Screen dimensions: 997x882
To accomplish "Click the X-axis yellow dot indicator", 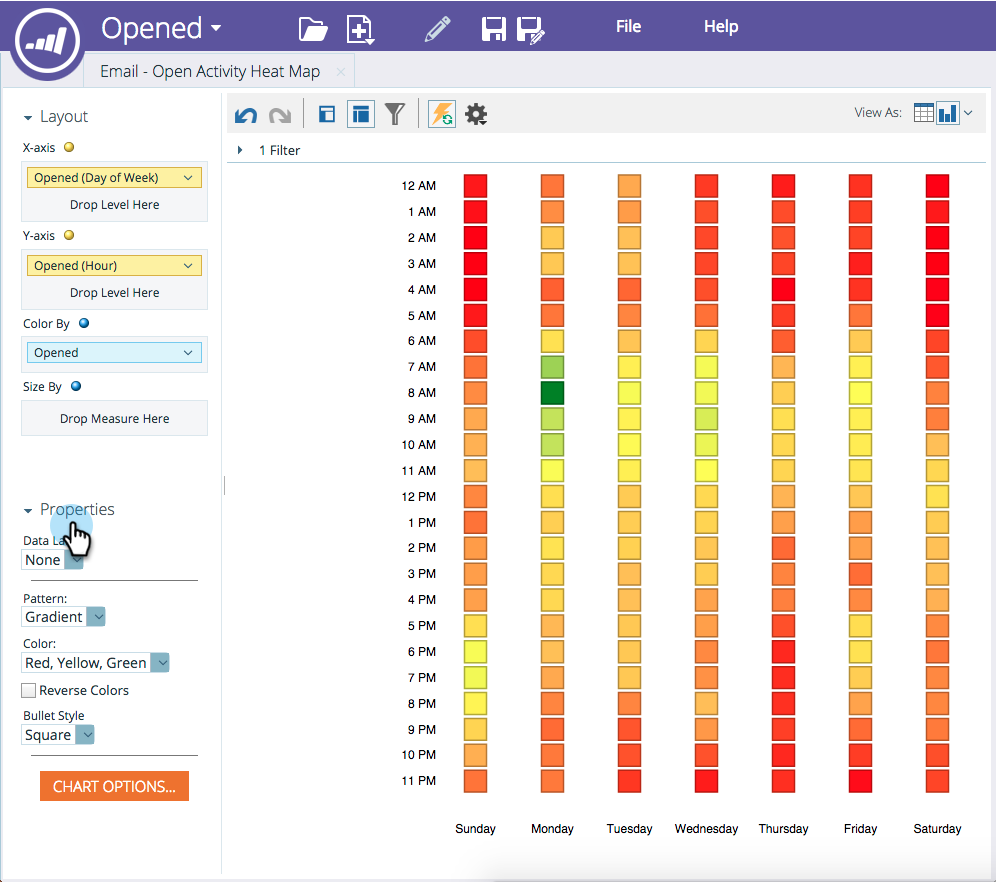I will tap(69, 147).
